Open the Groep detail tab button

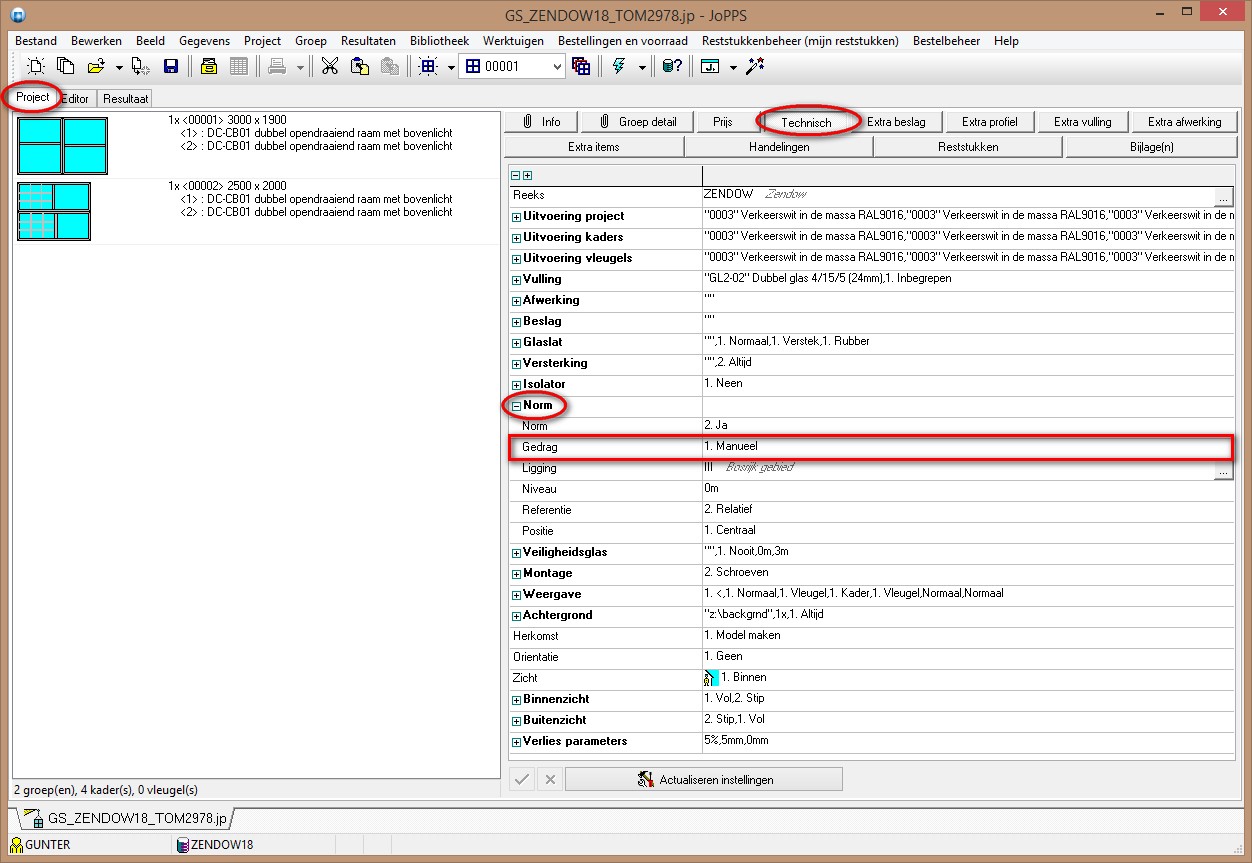pyautogui.click(x=638, y=122)
